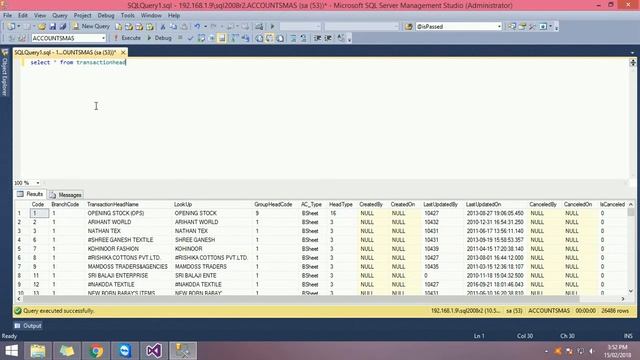Click the Start debugging play icon in top toolbar
The width and height of the screenshot is (640, 360).
[x=272, y=27]
